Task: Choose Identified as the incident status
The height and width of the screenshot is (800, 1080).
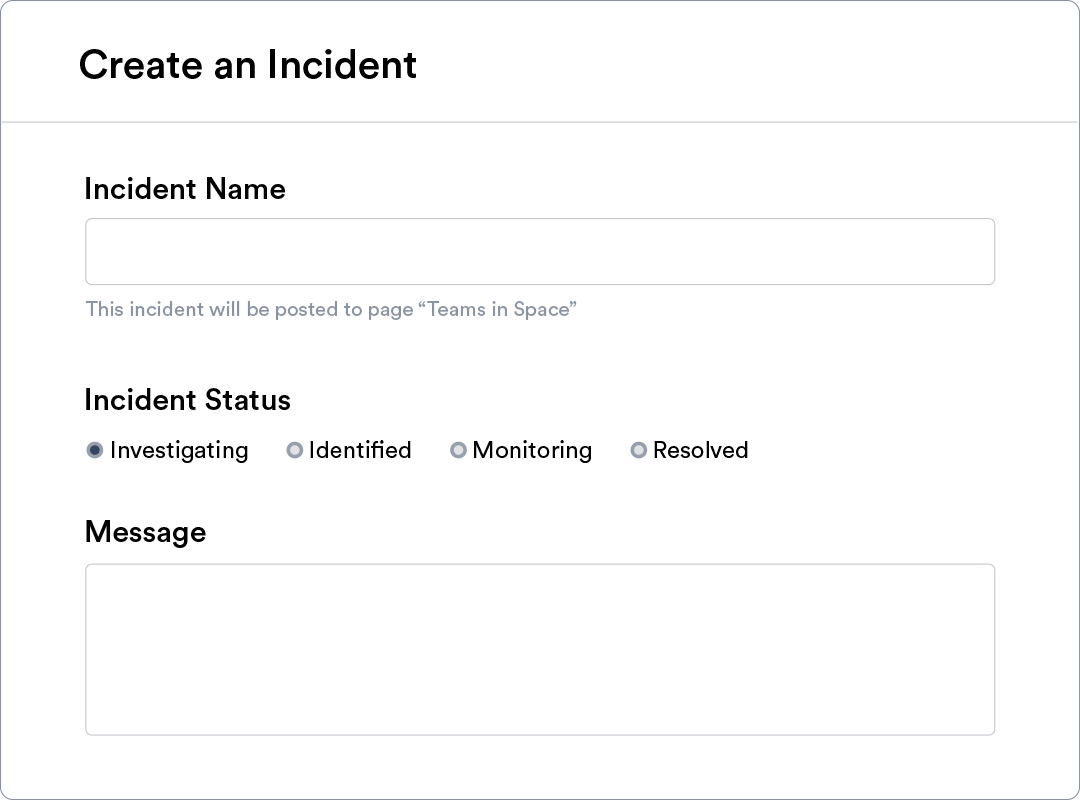Action: tap(295, 450)
